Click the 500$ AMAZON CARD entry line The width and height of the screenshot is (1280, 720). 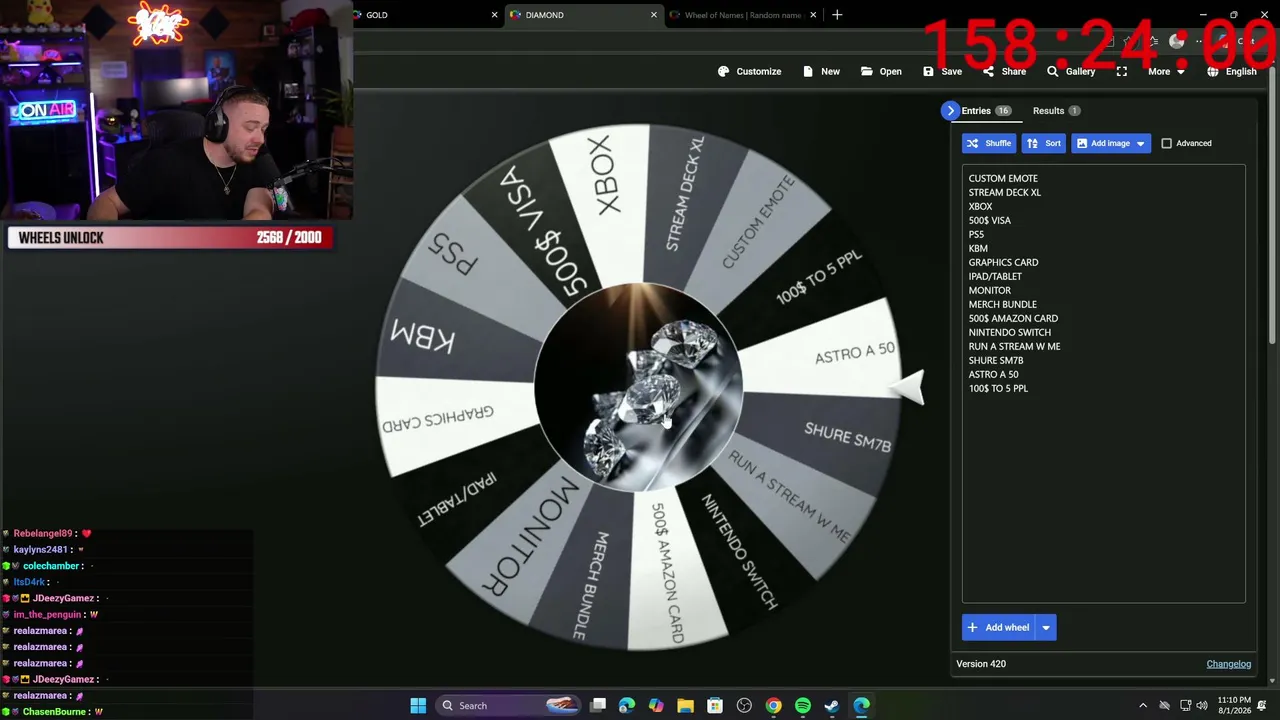1013,318
